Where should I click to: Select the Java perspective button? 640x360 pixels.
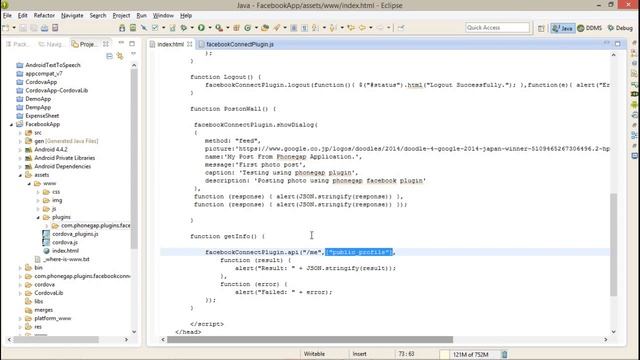coord(562,28)
